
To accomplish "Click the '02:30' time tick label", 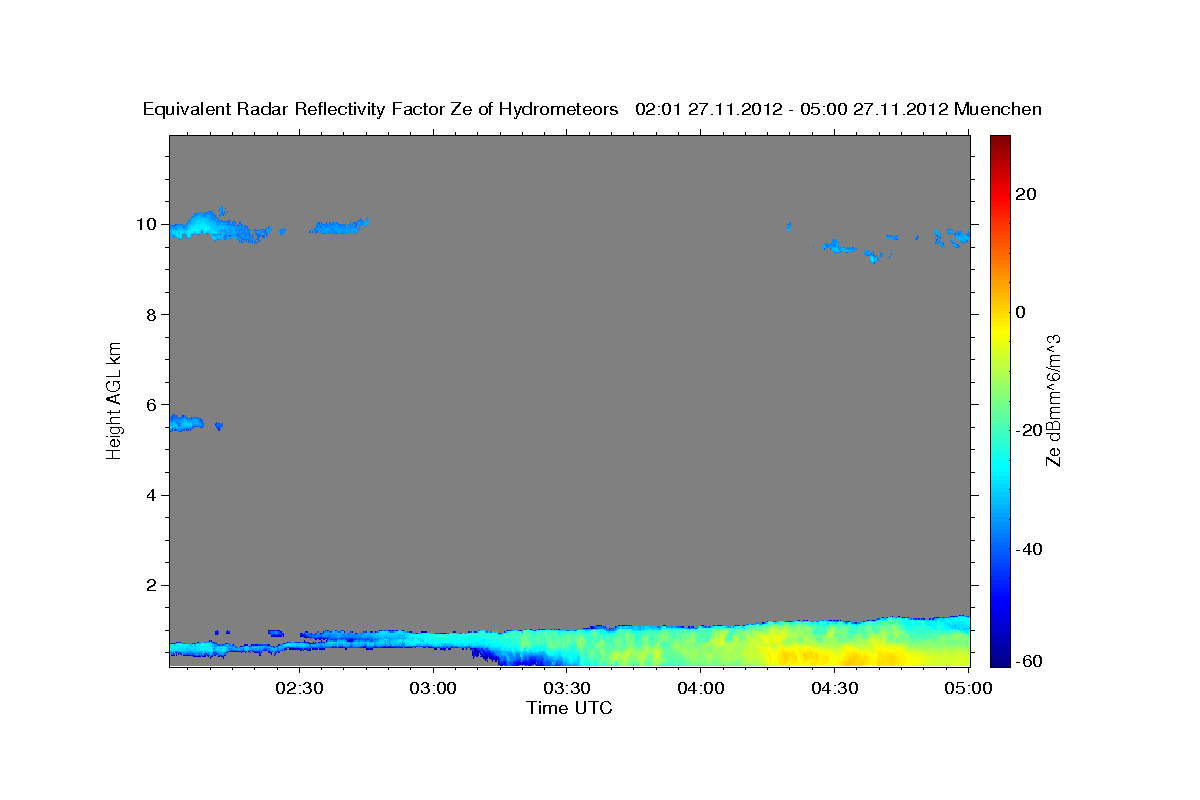I will coord(300,688).
